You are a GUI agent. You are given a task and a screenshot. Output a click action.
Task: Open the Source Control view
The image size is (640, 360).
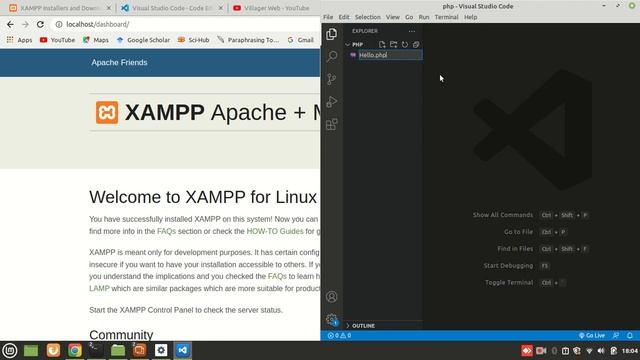[331, 79]
